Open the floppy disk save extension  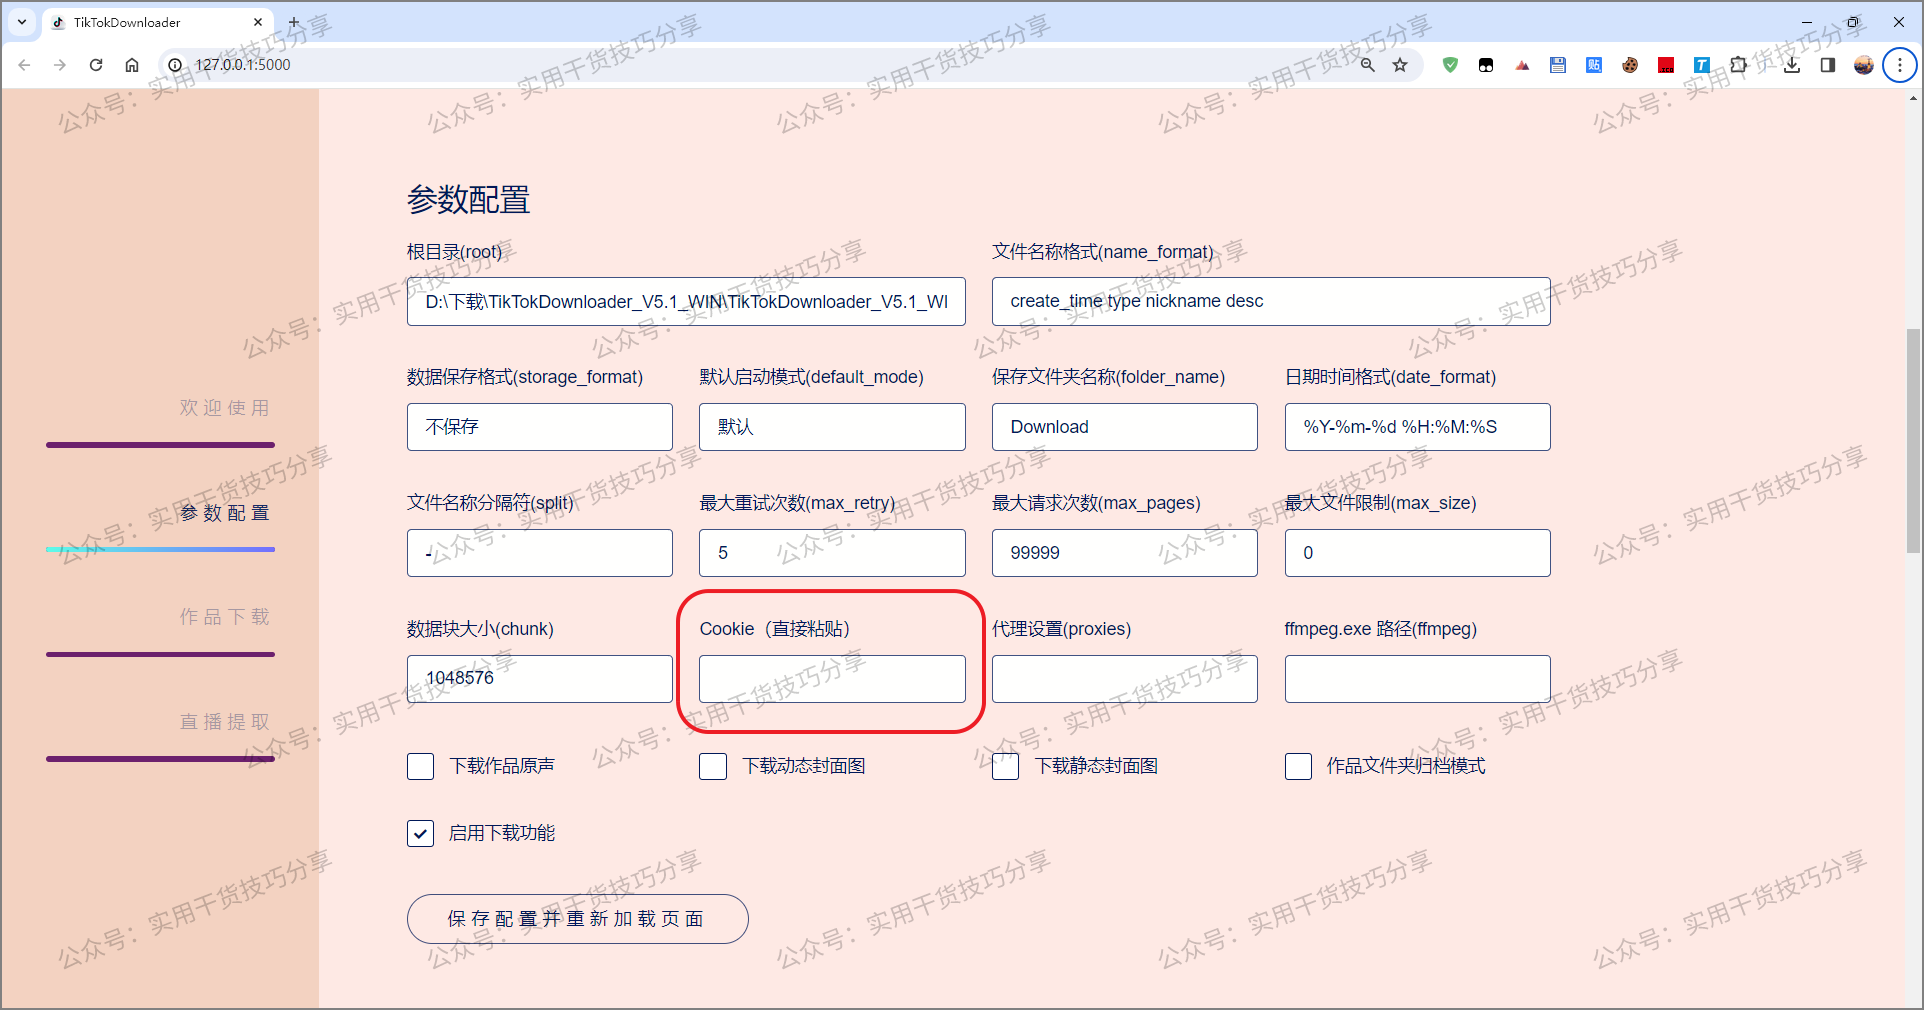pyautogui.click(x=1557, y=64)
